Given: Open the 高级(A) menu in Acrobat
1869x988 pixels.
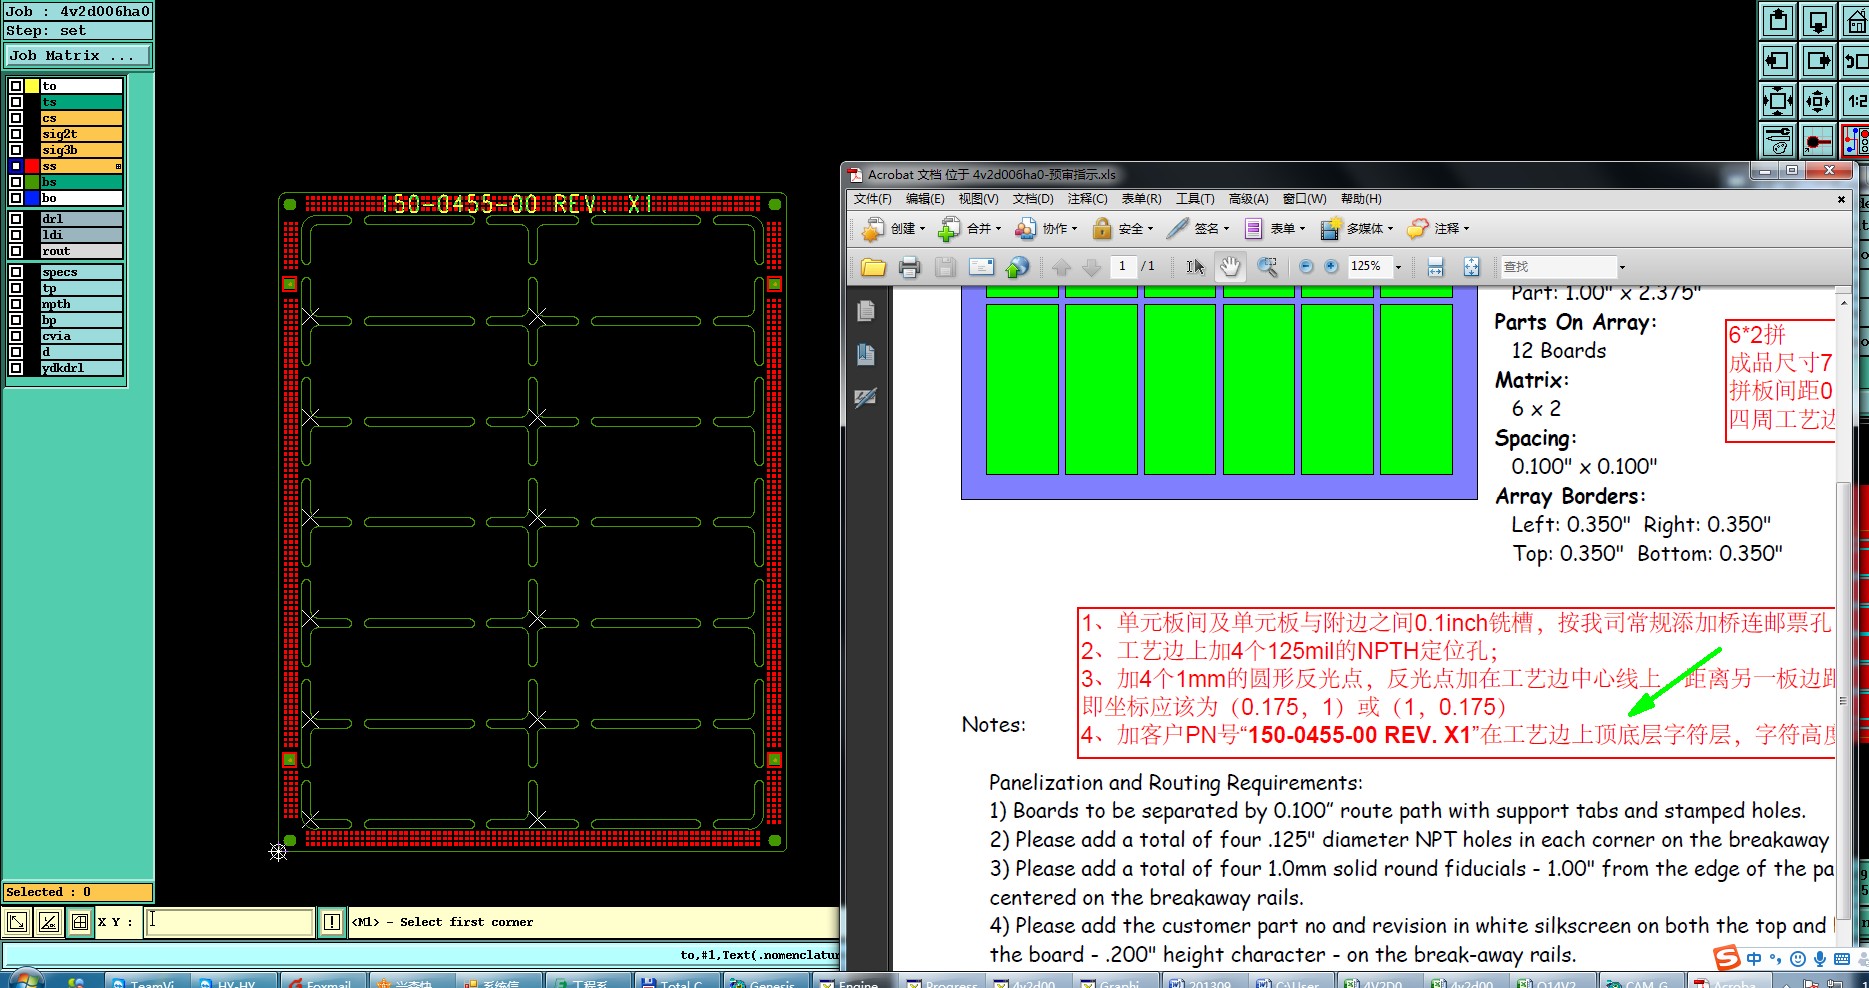Looking at the screenshot, I should (1248, 199).
